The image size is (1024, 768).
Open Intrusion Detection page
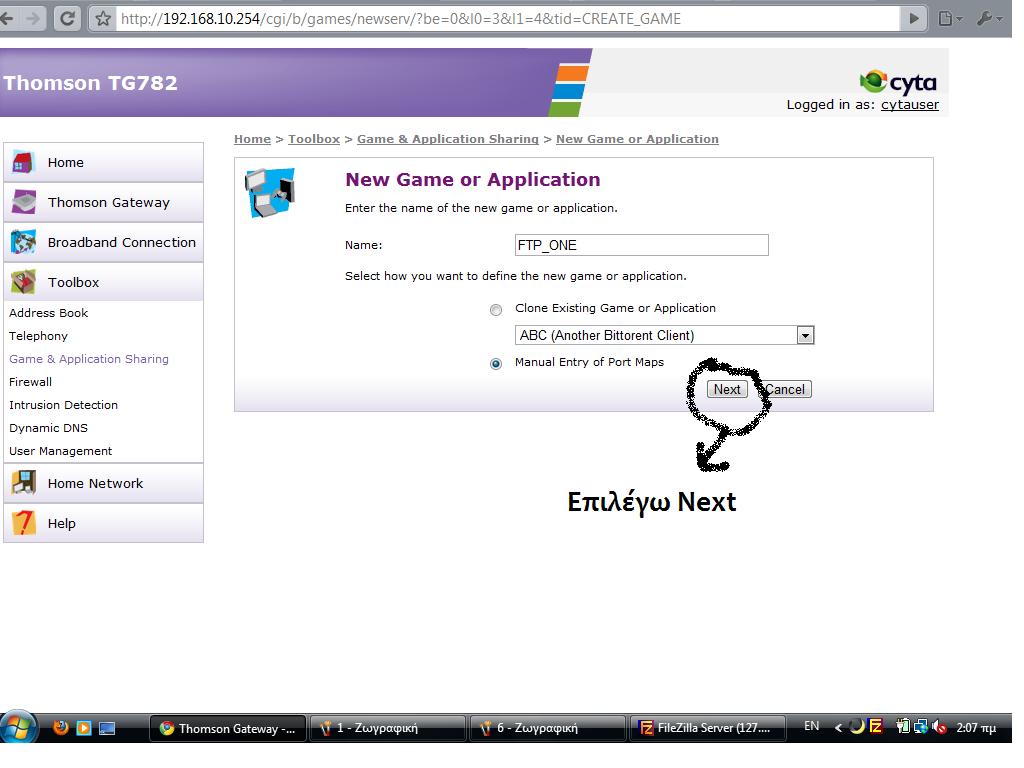[x=63, y=405]
